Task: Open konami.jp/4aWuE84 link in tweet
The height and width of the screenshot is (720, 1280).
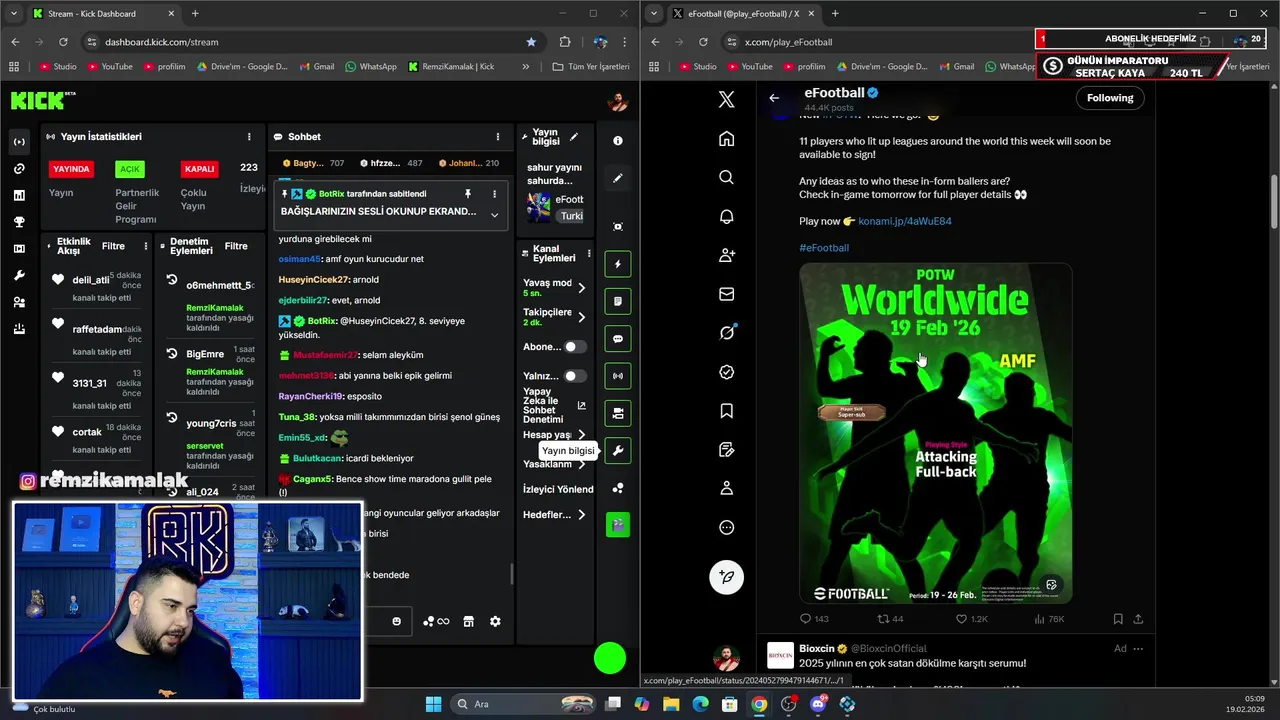Action: tap(905, 221)
